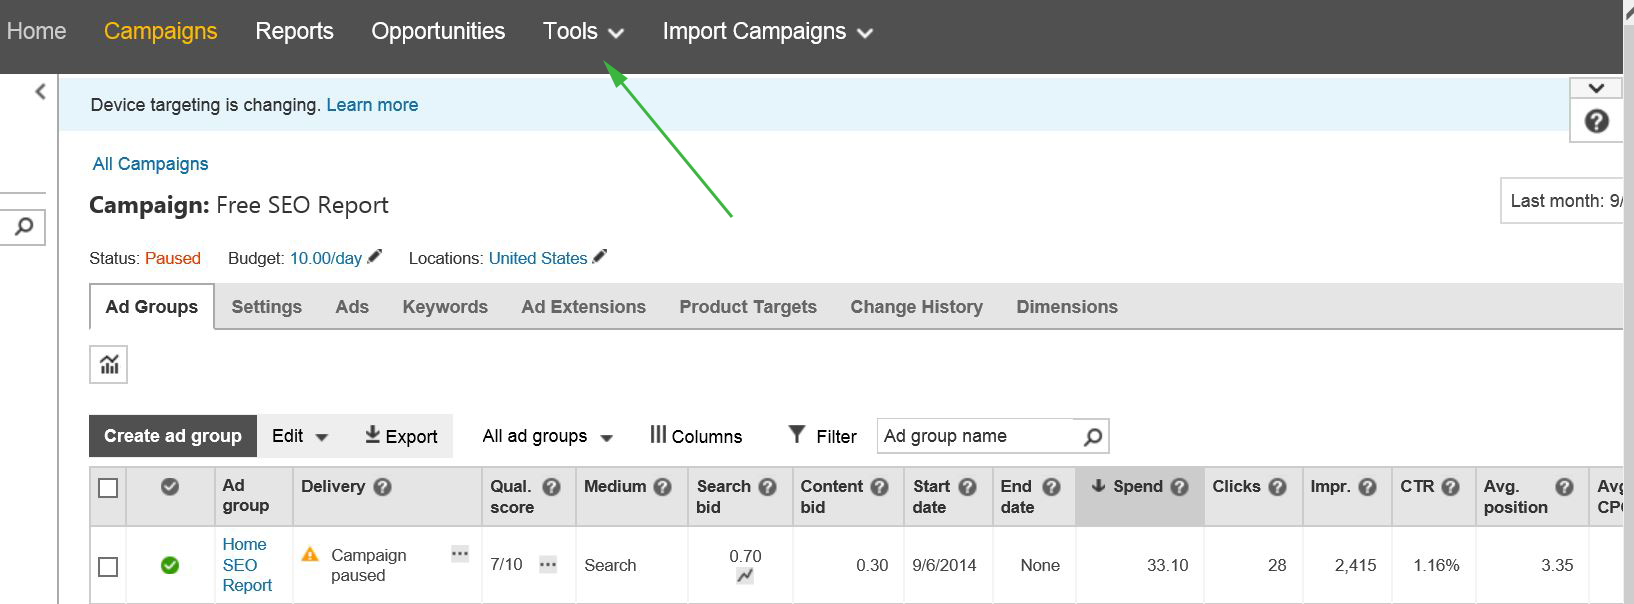The image size is (1634, 604).
Task: Follow the Learn more link
Action: coord(372,105)
